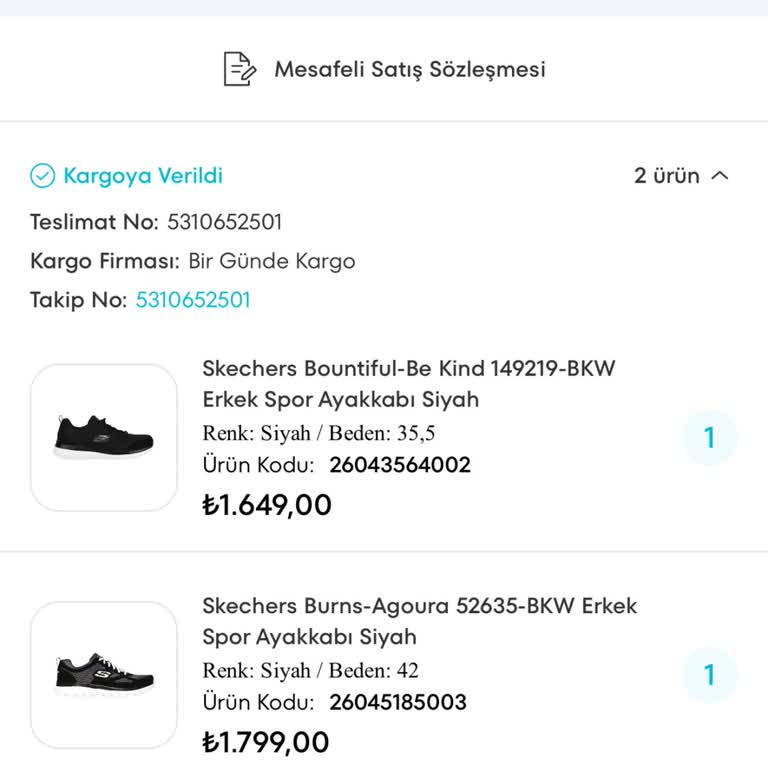The image size is (768, 768).
Task: Click Renk Siyah Beden 42 text
Action: coord(310,670)
